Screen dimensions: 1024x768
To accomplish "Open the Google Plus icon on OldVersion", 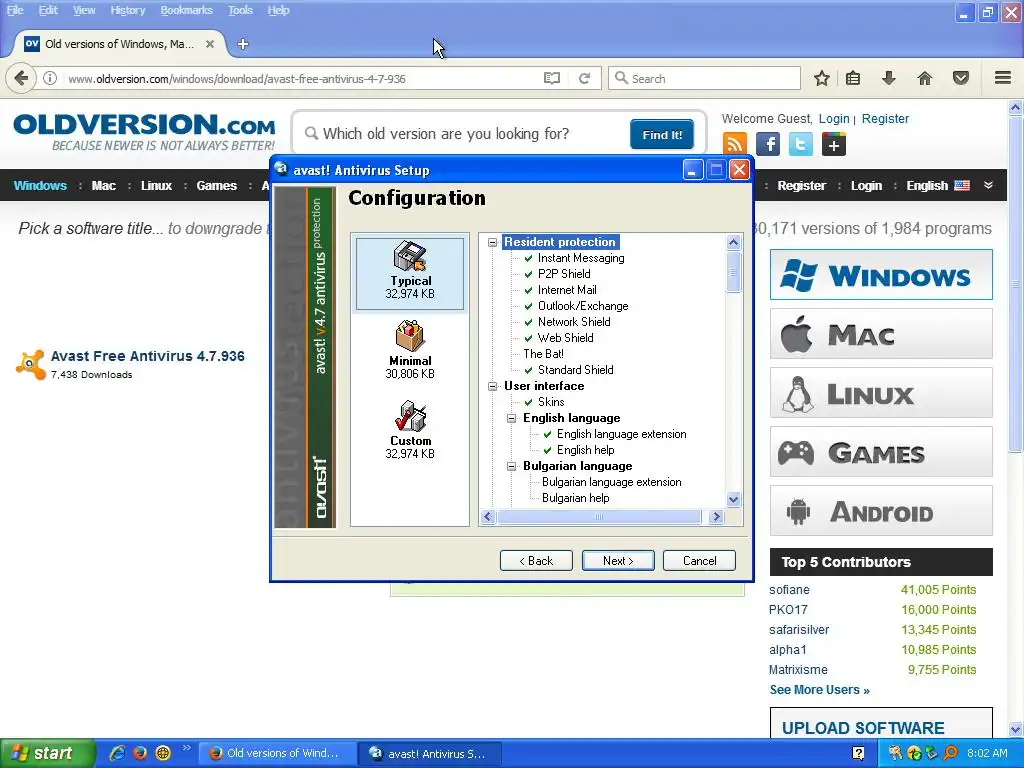I will coord(834,144).
